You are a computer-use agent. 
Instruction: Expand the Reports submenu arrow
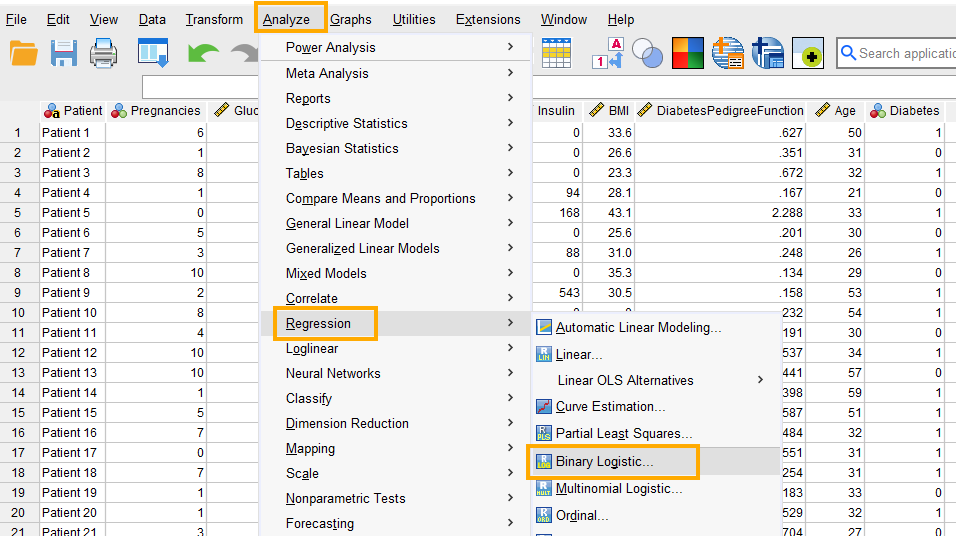pyautogui.click(x=510, y=98)
